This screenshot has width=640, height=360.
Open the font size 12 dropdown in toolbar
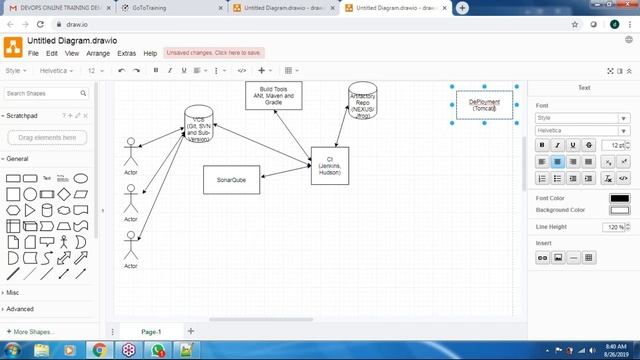(x=96, y=71)
